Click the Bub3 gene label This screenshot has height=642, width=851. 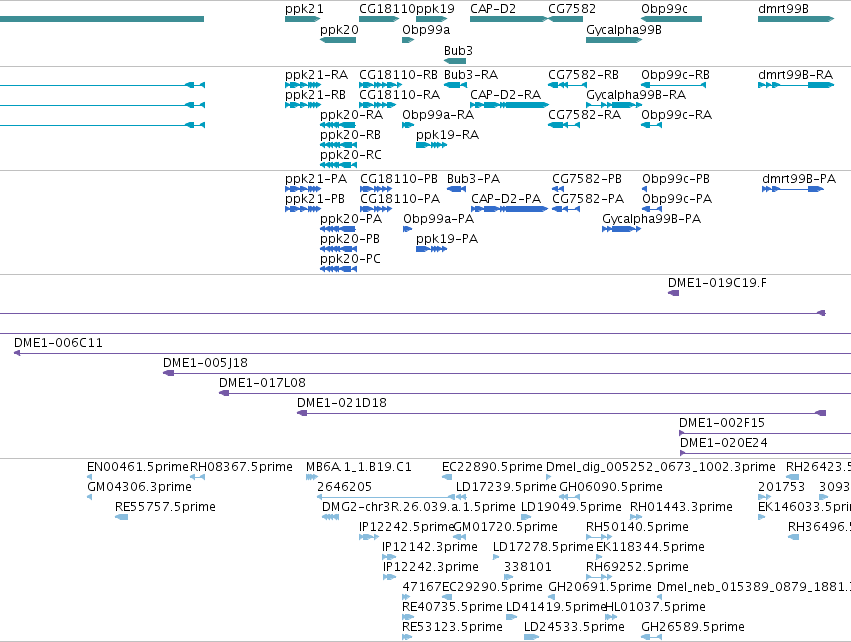coord(458,50)
